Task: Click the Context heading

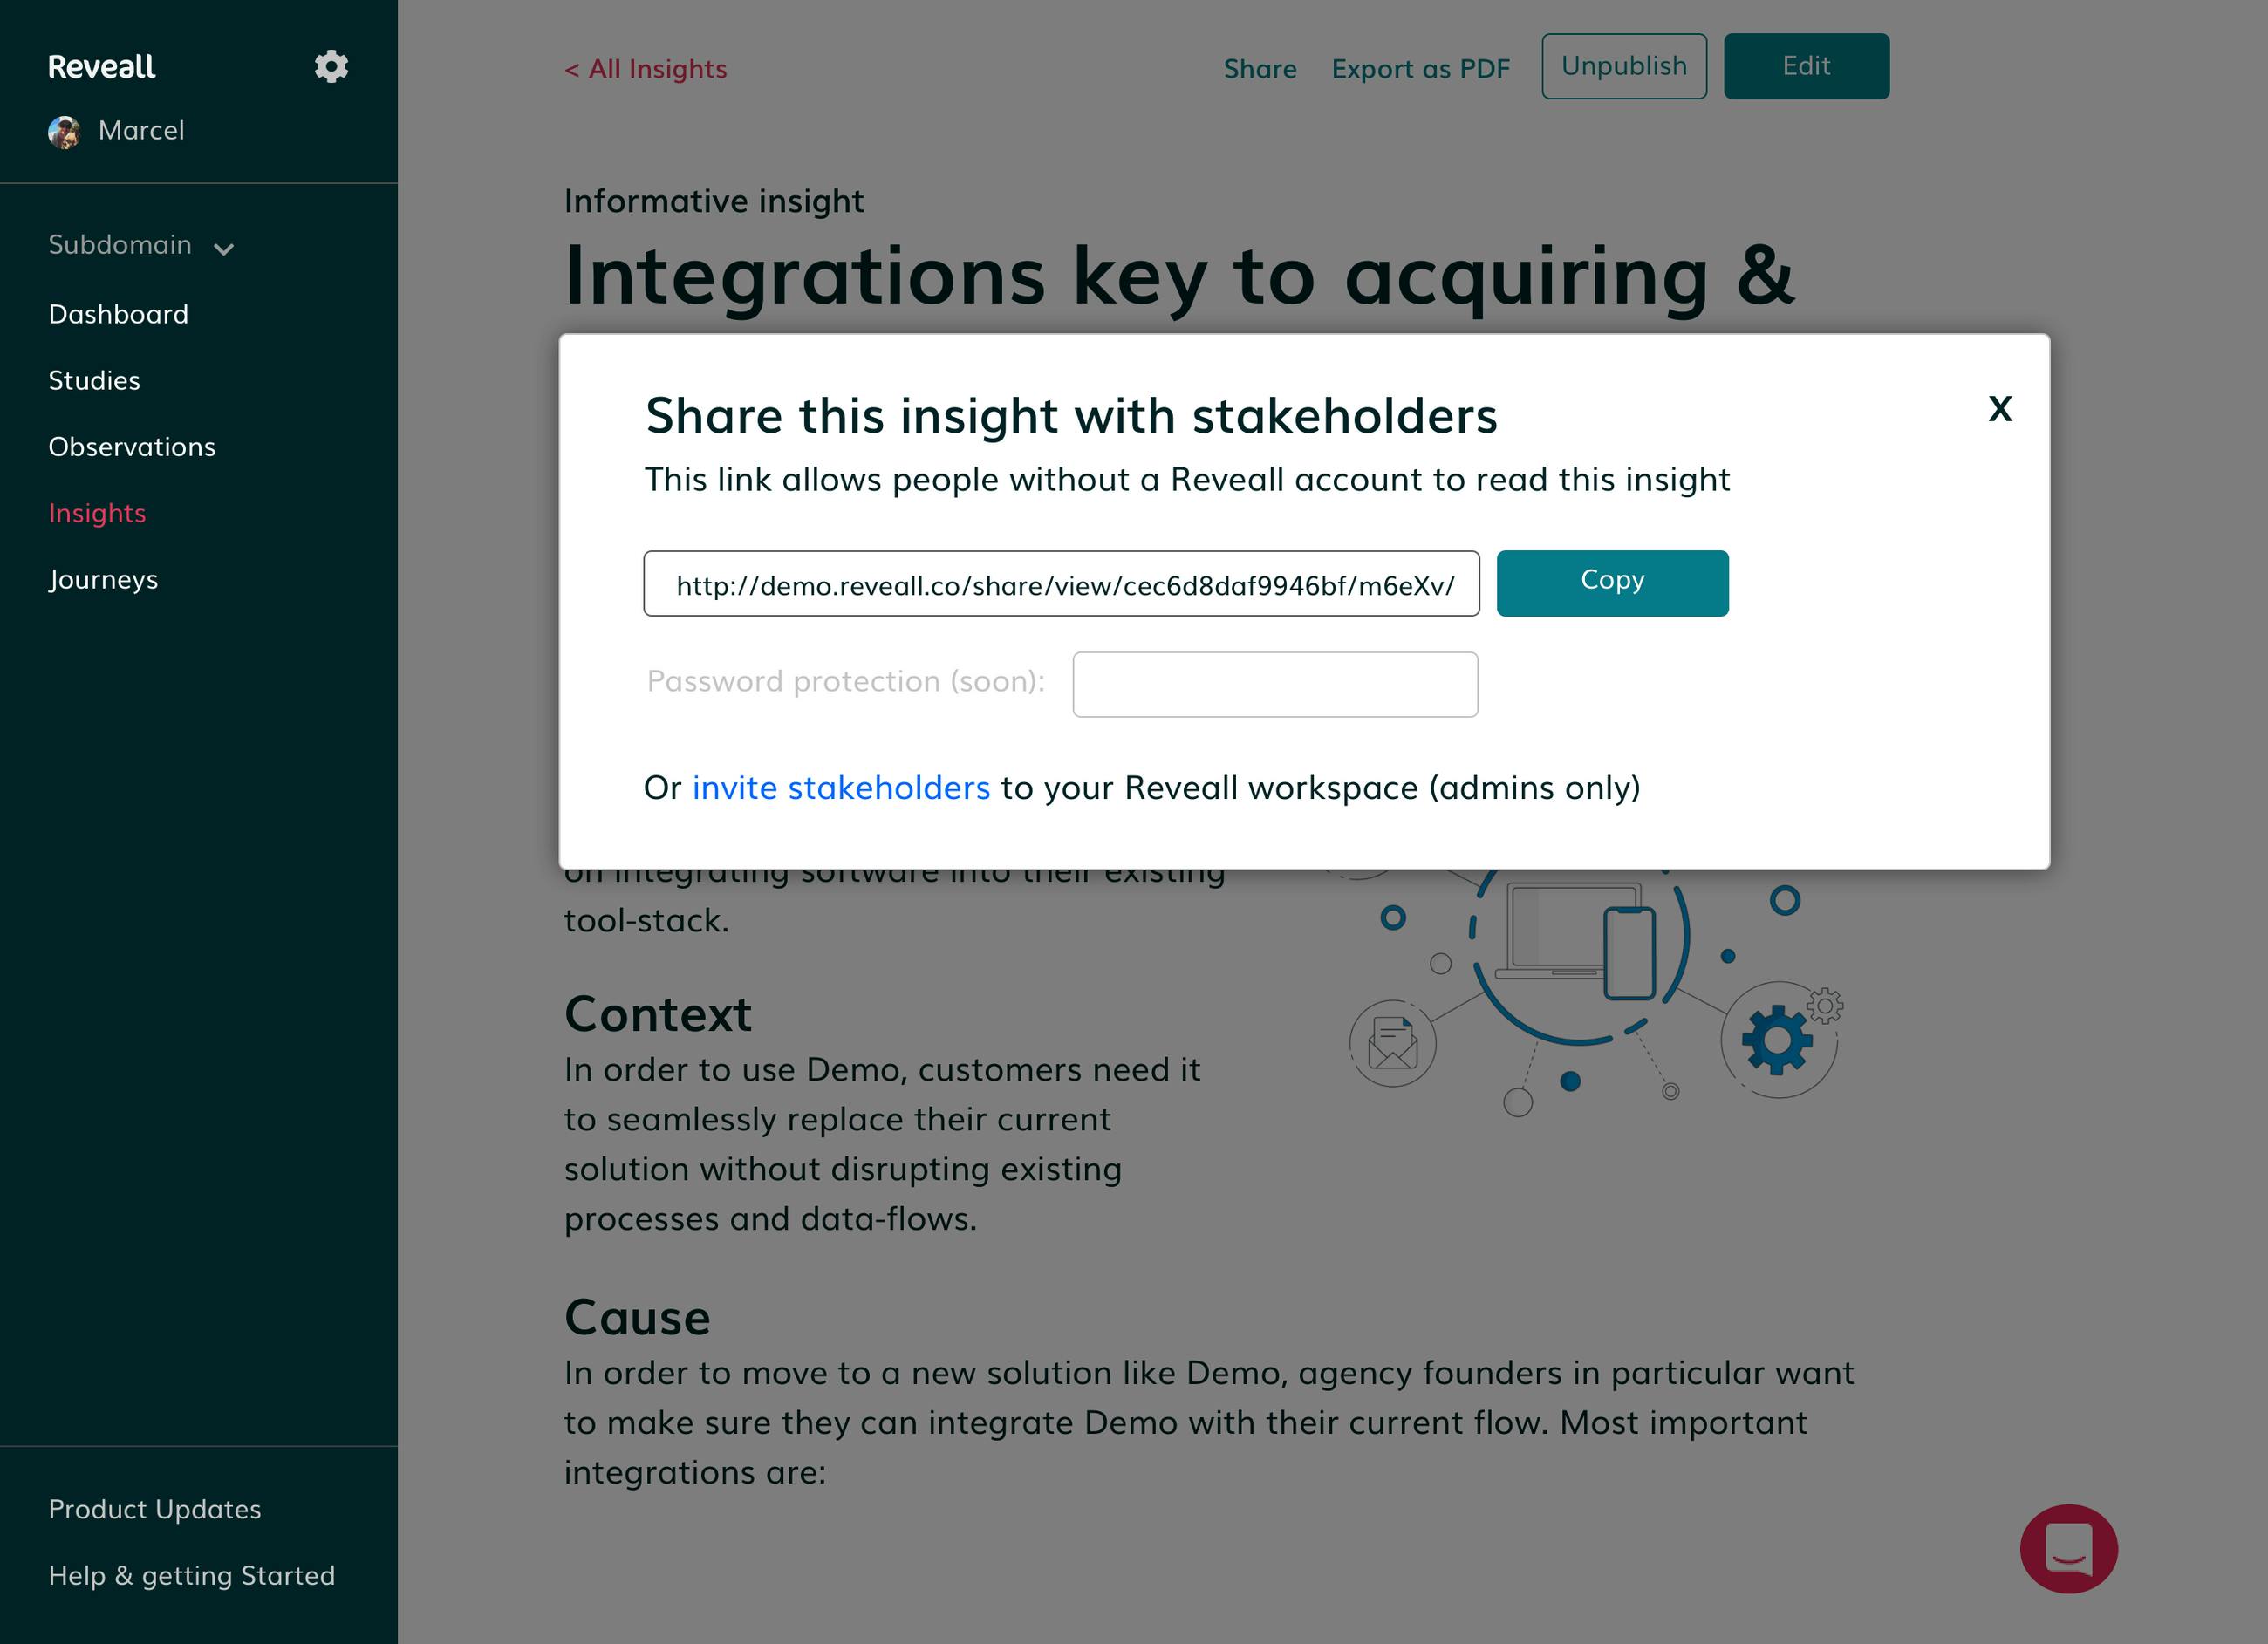Action: pos(657,1014)
